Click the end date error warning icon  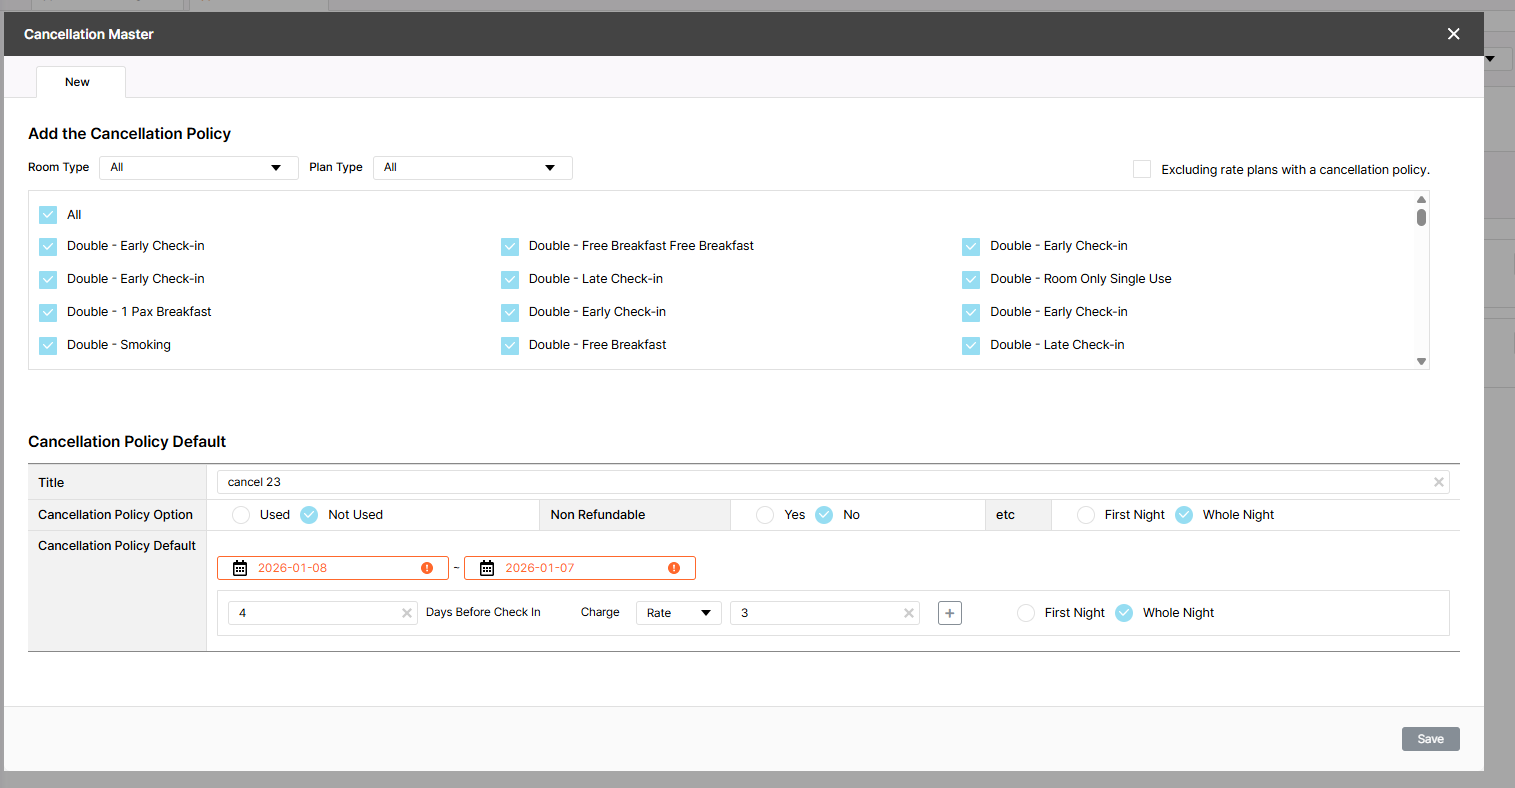[674, 568]
